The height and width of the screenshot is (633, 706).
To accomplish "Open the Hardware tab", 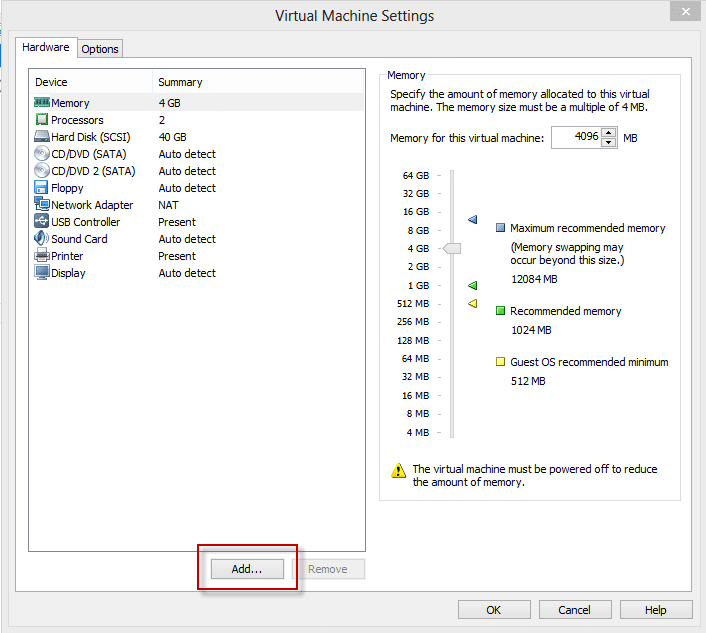I will click(46, 47).
